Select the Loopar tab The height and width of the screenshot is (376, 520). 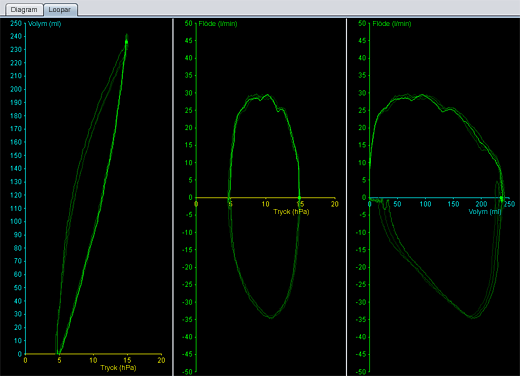point(60,10)
